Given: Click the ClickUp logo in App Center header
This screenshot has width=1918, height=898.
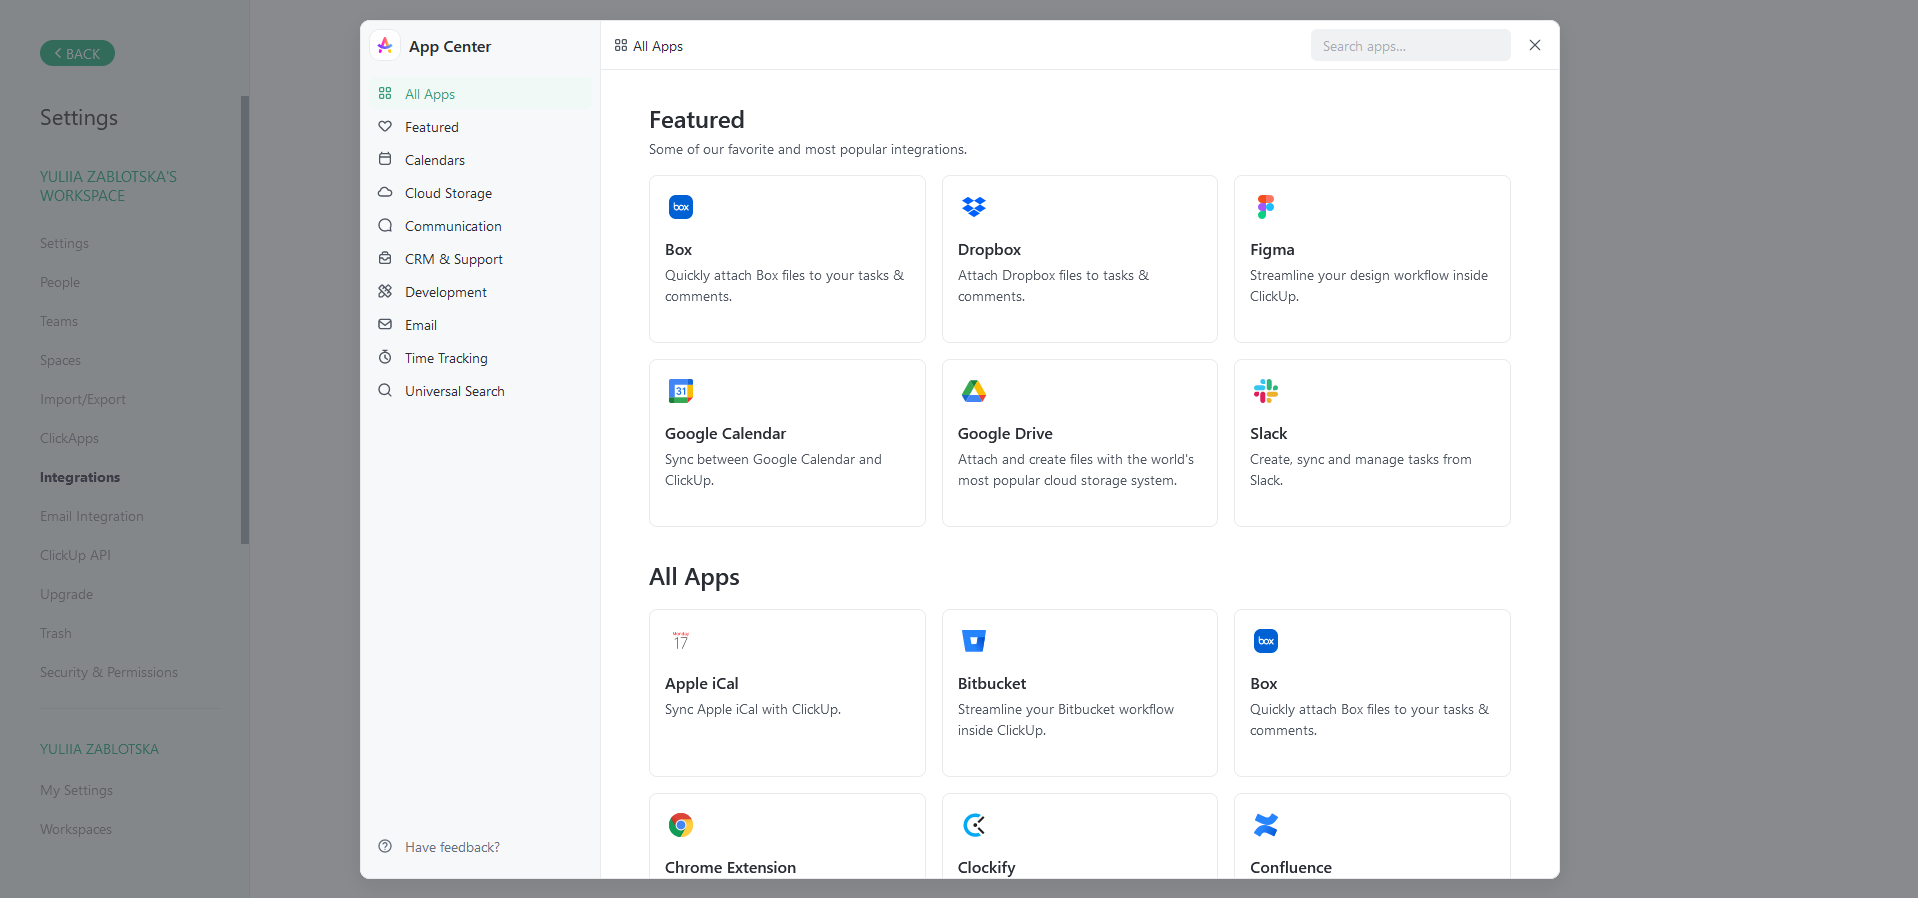Looking at the screenshot, I should pos(385,46).
